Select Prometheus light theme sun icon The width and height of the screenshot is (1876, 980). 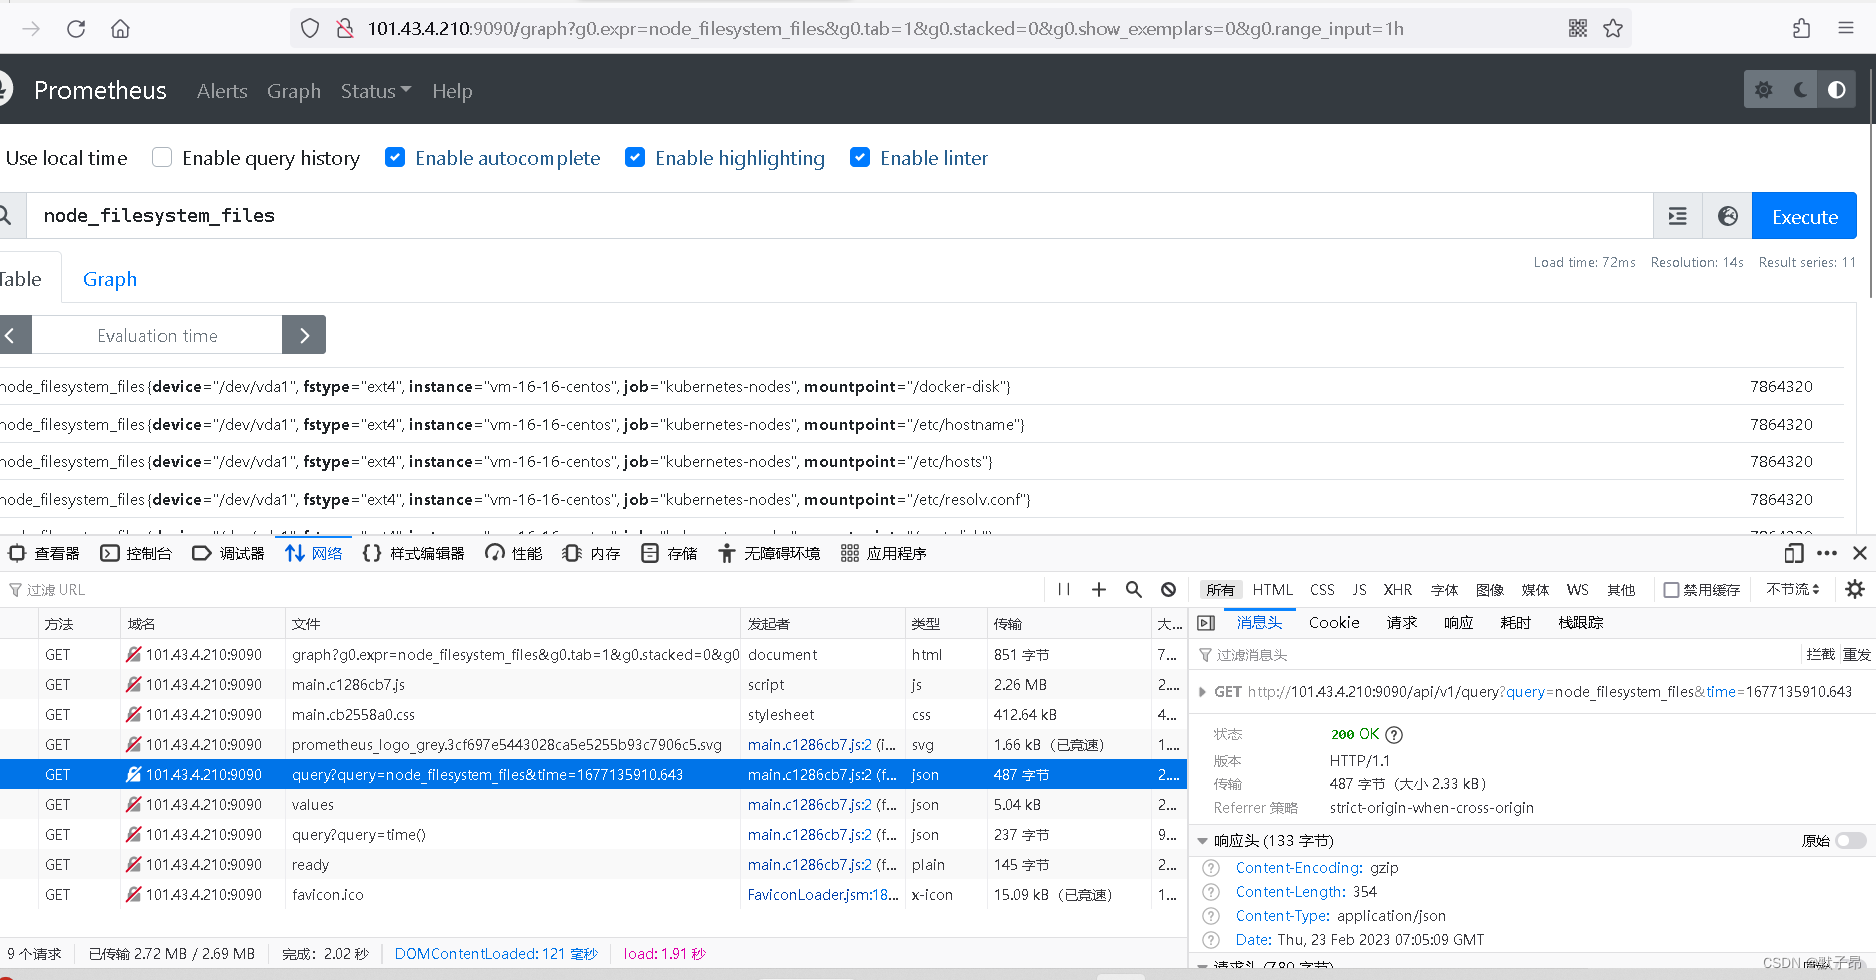pos(1764,90)
